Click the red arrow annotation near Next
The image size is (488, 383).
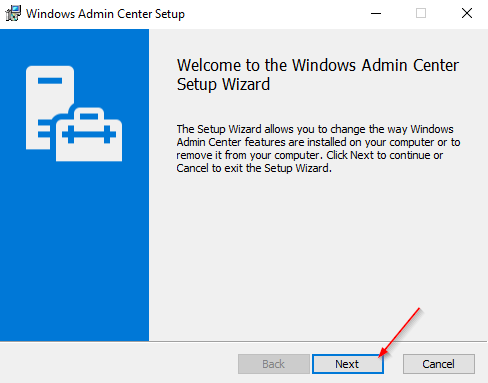coord(399,332)
